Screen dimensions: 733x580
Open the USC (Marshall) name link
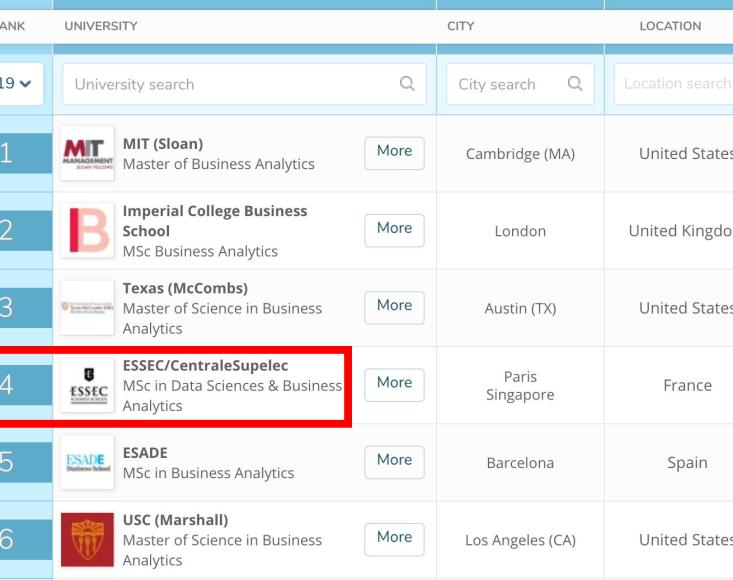(x=175, y=520)
